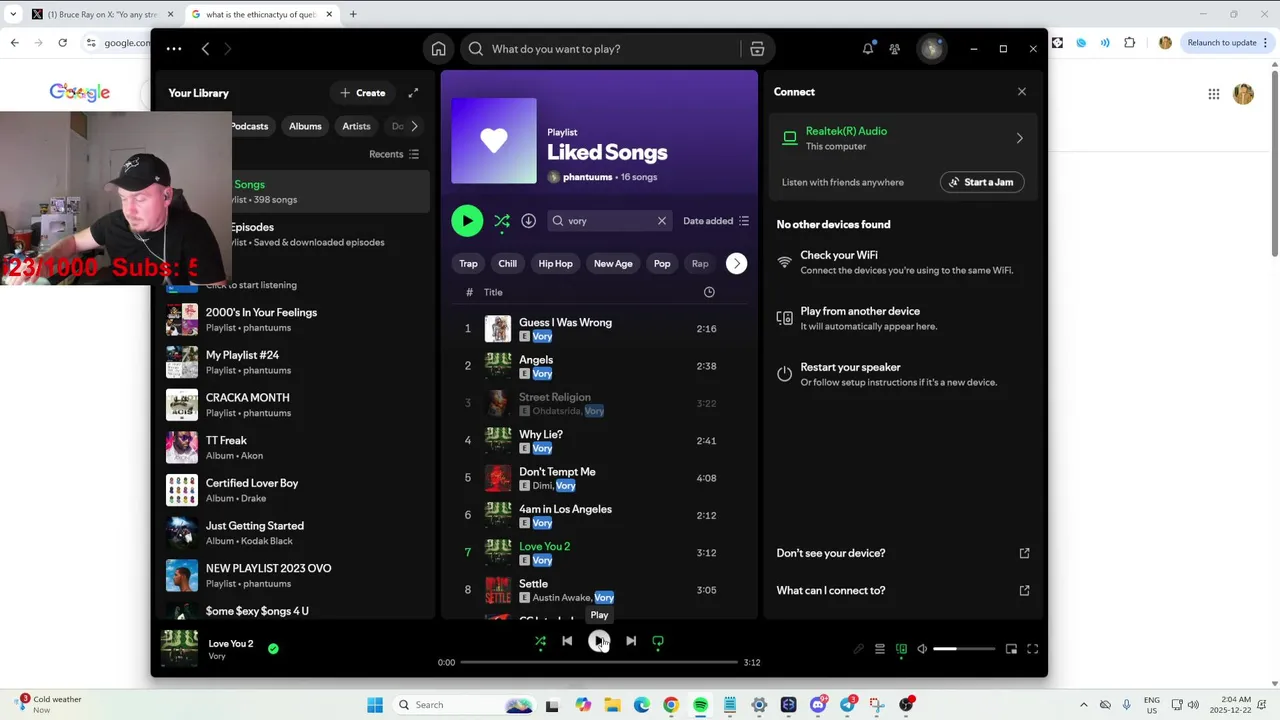The width and height of the screenshot is (1280, 720).
Task: Toggle the New Age genre filter chip
Action: [x=613, y=264]
